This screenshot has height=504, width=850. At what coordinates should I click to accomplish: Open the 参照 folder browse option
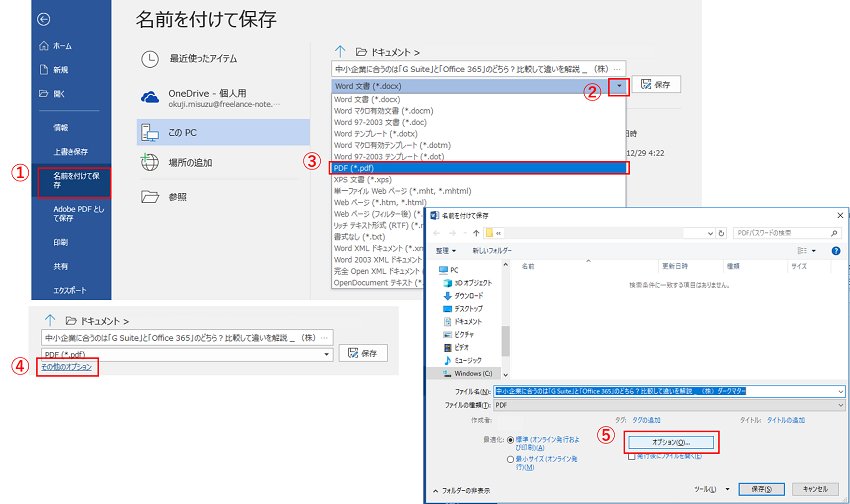150,196
